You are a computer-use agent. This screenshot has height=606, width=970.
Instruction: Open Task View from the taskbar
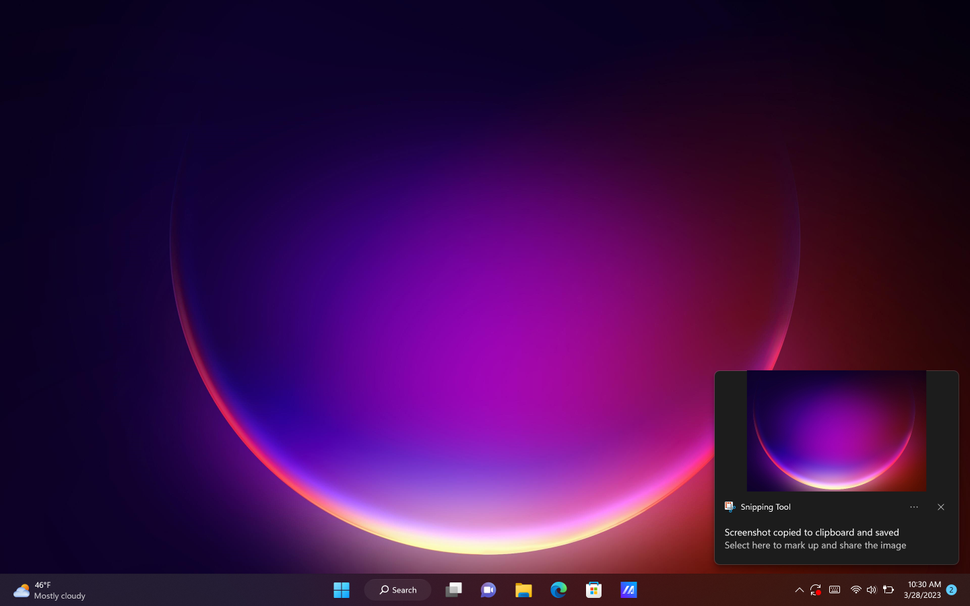tap(454, 590)
